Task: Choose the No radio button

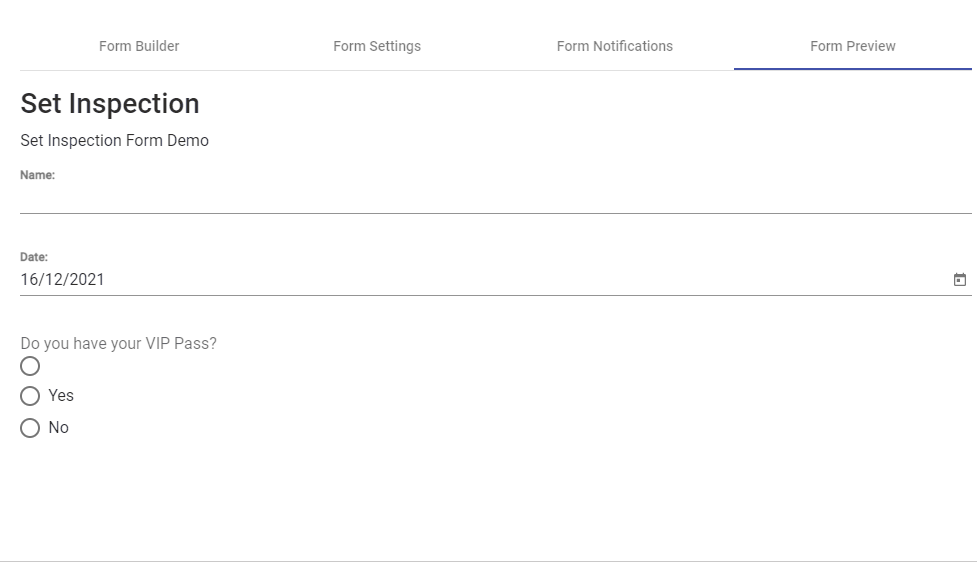Action: click(x=30, y=428)
